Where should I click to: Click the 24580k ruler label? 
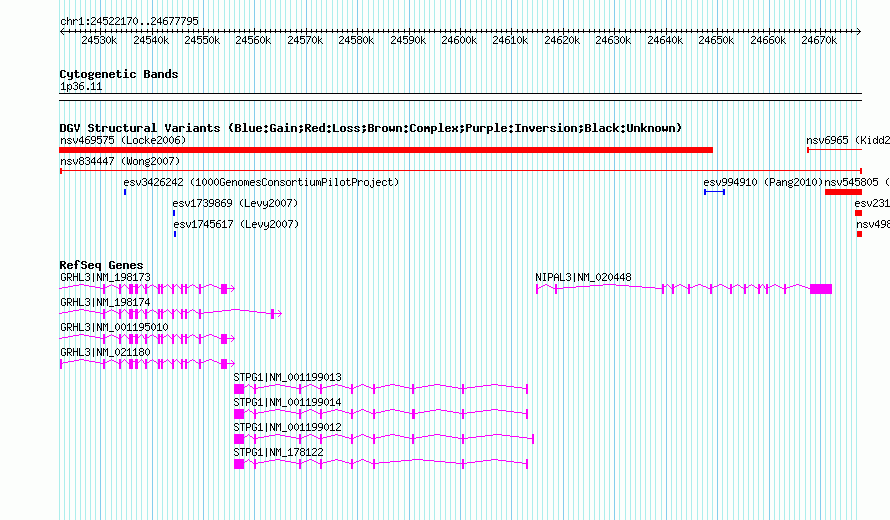pyautogui.click(x=356, y=40)
